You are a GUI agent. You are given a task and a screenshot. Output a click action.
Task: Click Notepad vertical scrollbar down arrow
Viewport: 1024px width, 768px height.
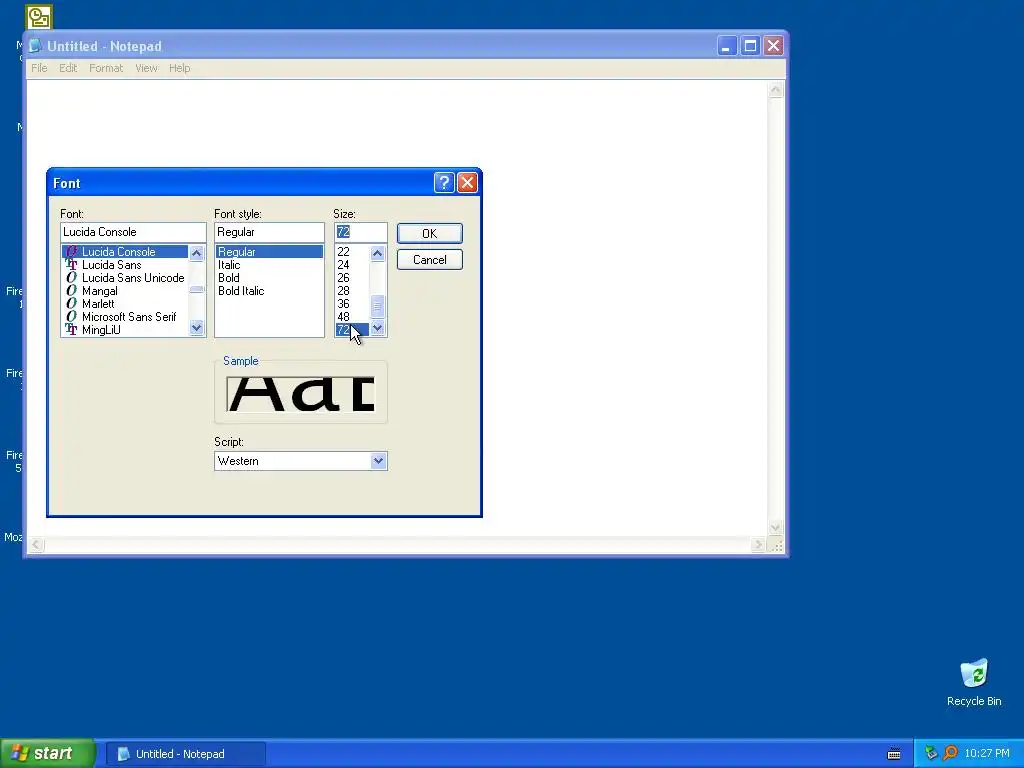click(x=775, y=528)
